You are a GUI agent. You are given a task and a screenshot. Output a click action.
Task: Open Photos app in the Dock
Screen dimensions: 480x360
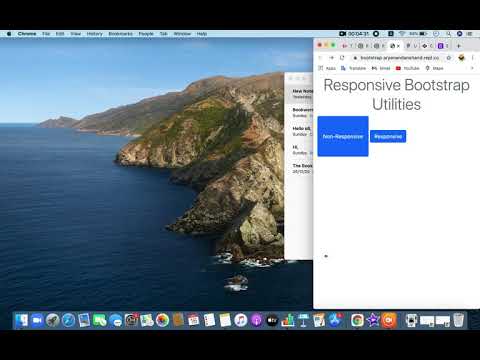point(162,320)
